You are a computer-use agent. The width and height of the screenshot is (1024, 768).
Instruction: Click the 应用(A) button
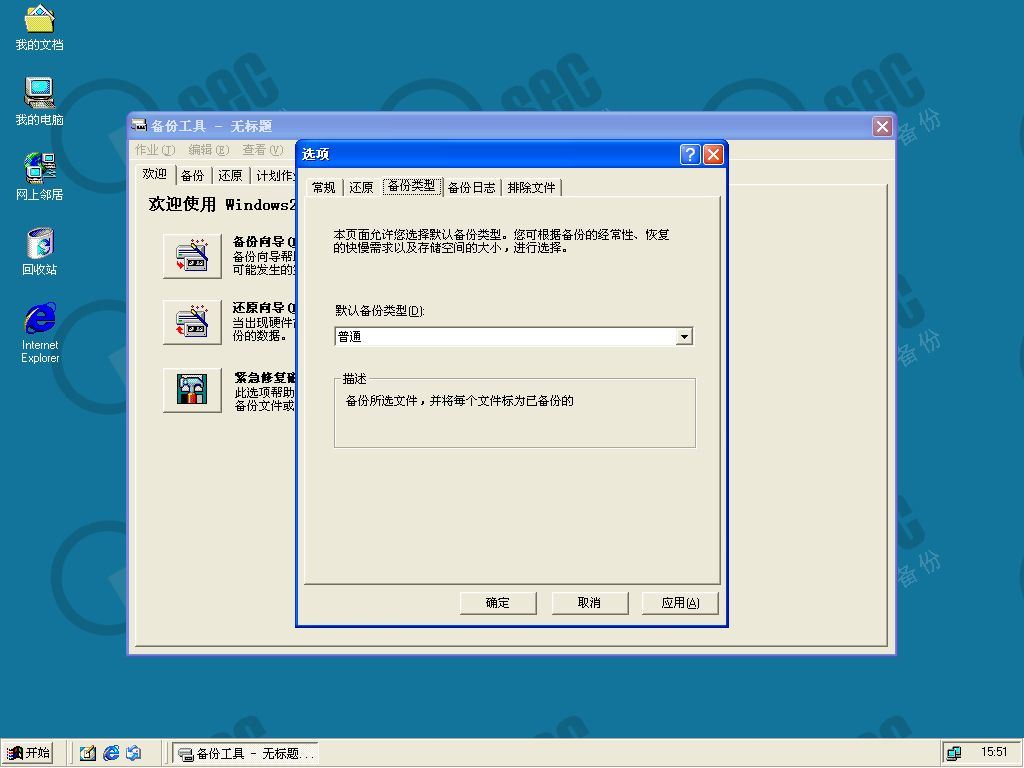pyautogui.click(x=680, y=603)
